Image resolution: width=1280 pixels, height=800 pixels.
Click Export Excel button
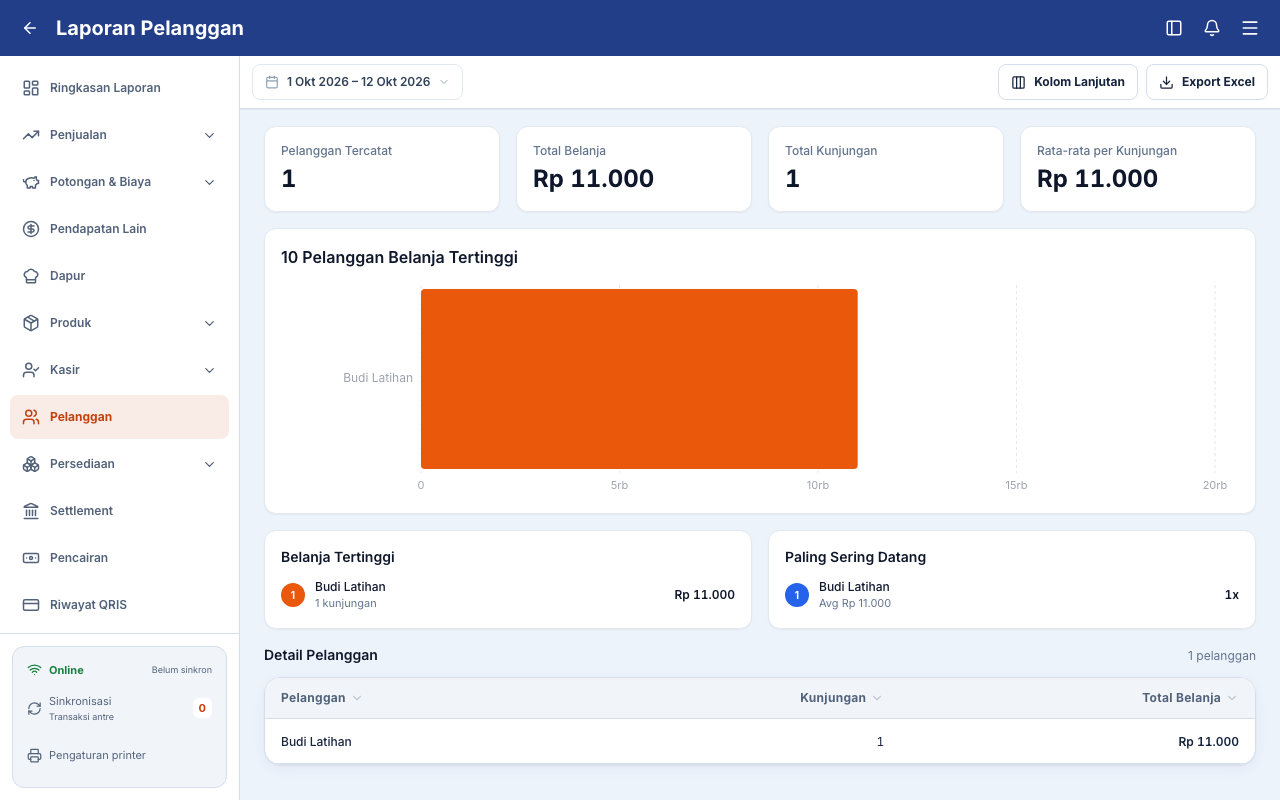(x=1207, y=82)
